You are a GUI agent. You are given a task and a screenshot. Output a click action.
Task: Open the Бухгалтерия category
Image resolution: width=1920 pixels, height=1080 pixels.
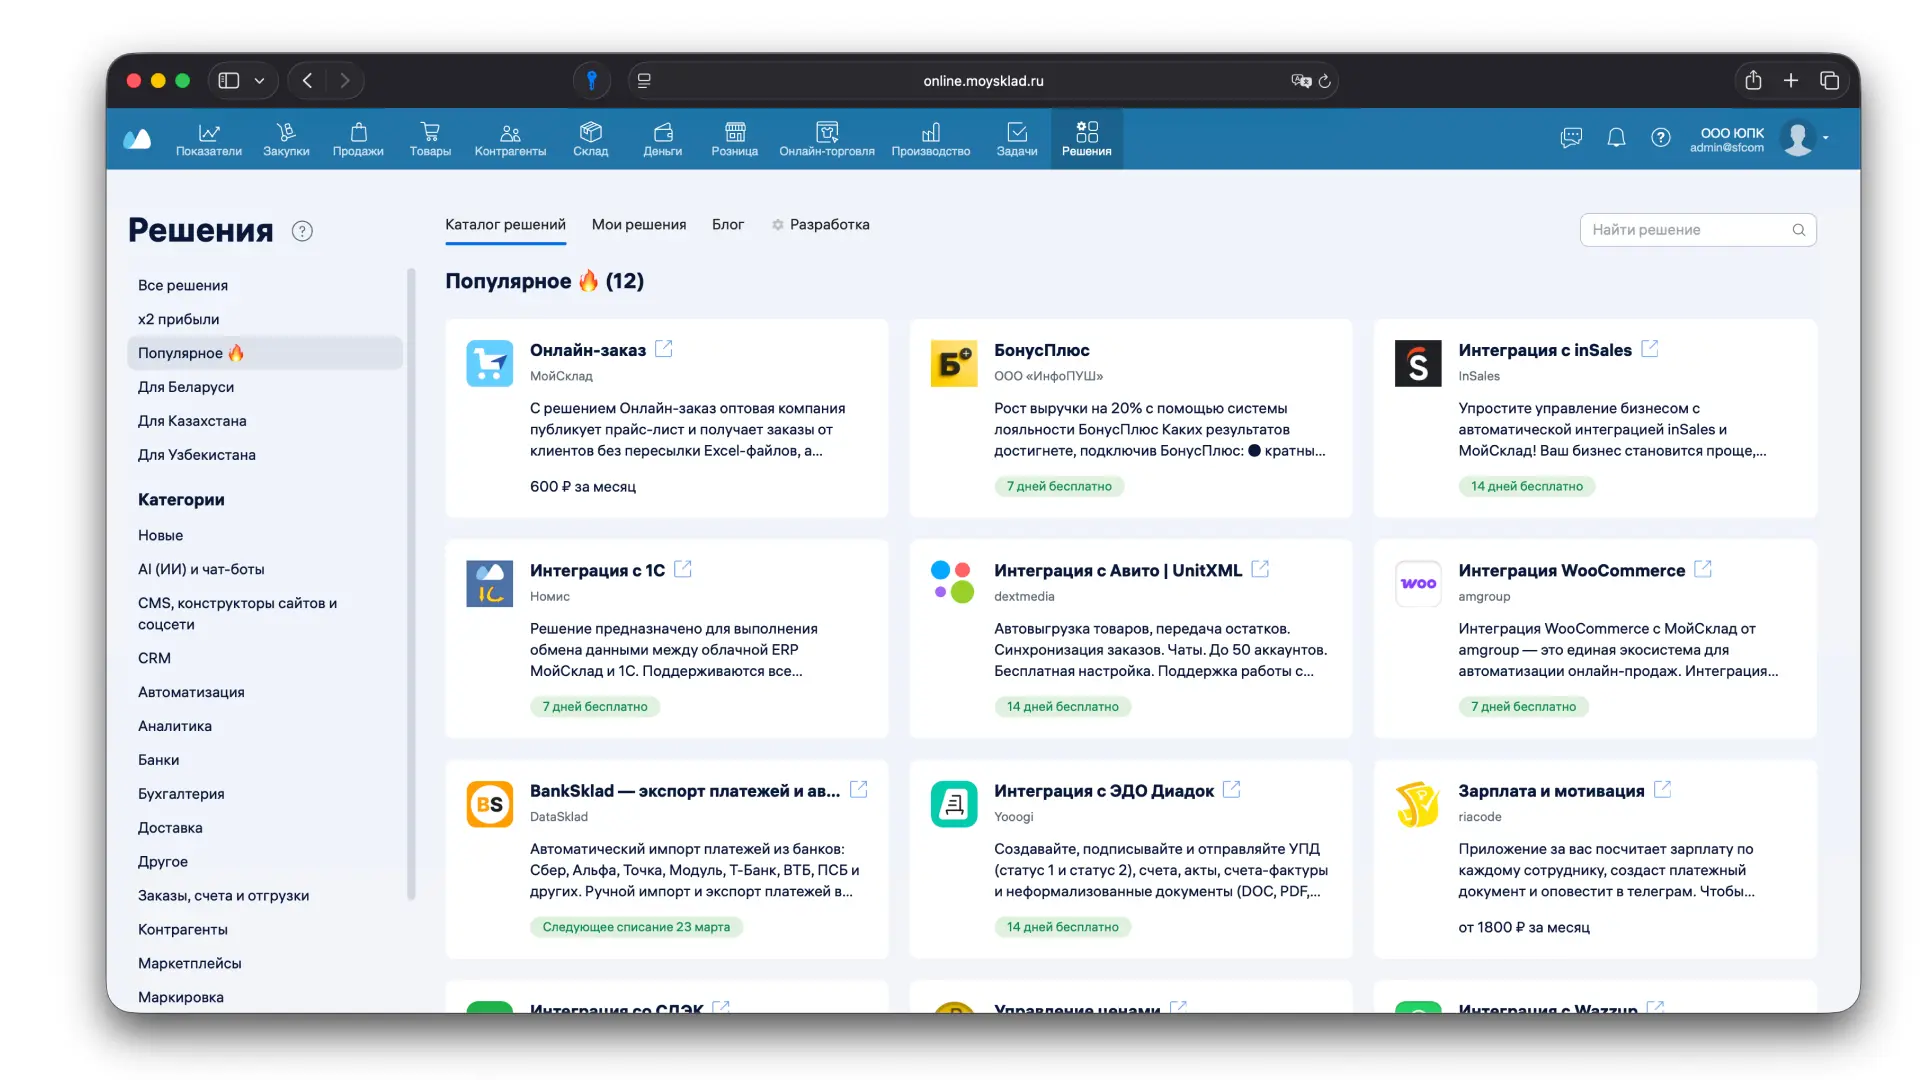[x=181, y=794]
